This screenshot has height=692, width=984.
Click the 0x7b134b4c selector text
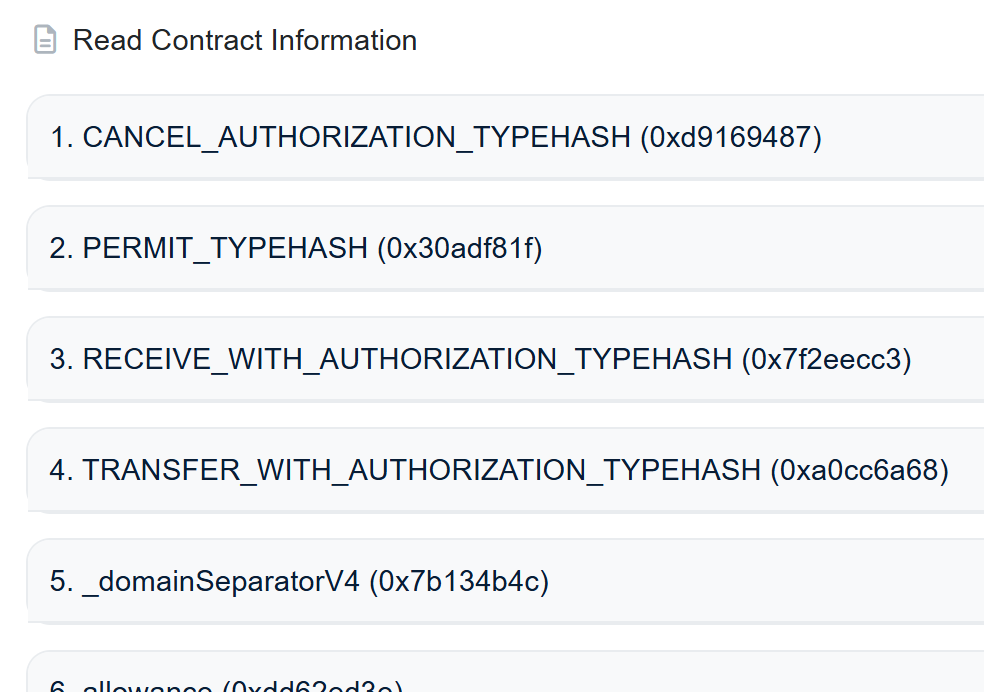(459, 581)
